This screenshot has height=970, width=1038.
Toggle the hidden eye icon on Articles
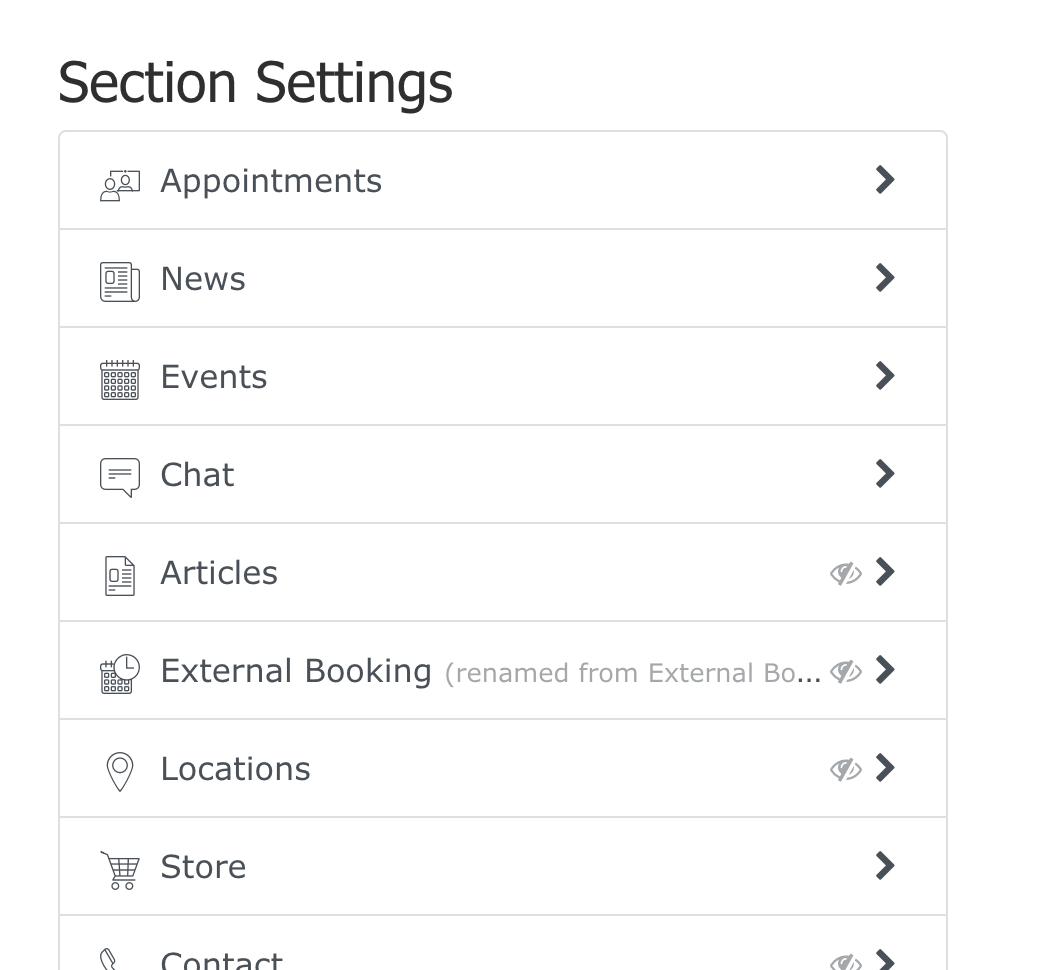coord(846,573)
